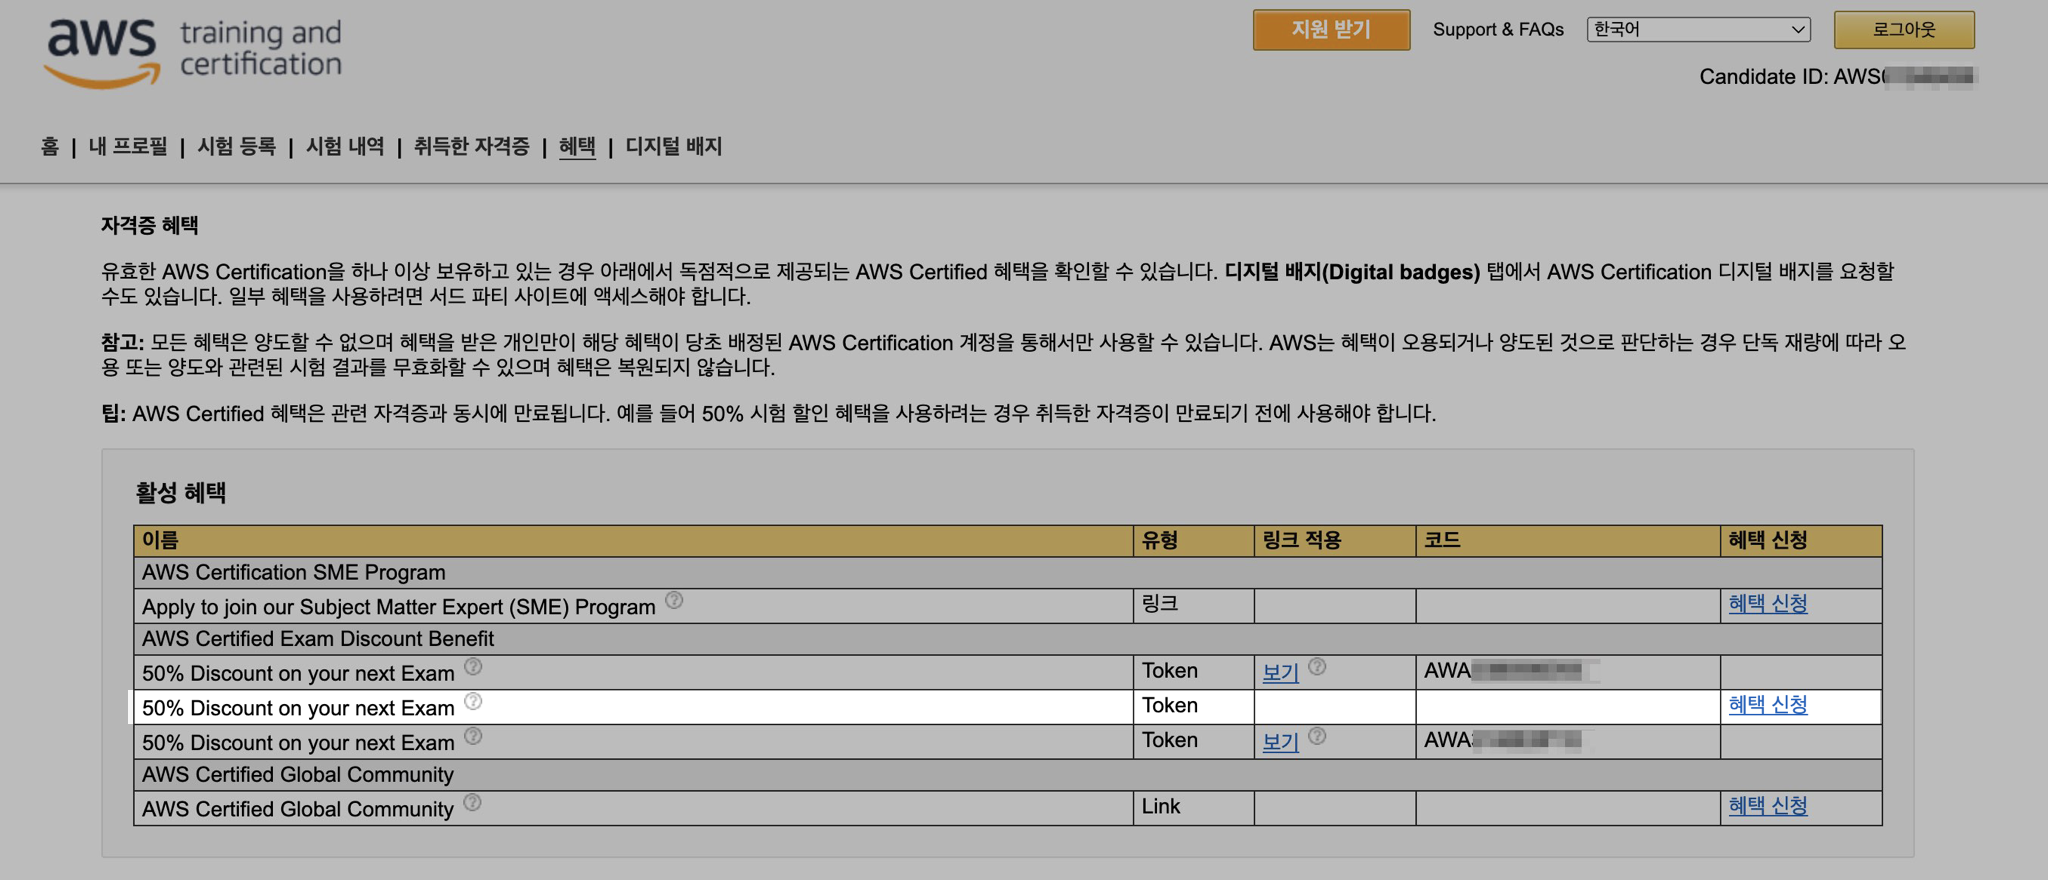Open 시험 내역 tab
Viewport: 2048px width, 880px height.
pyautogui.click(x=345, y=146)
